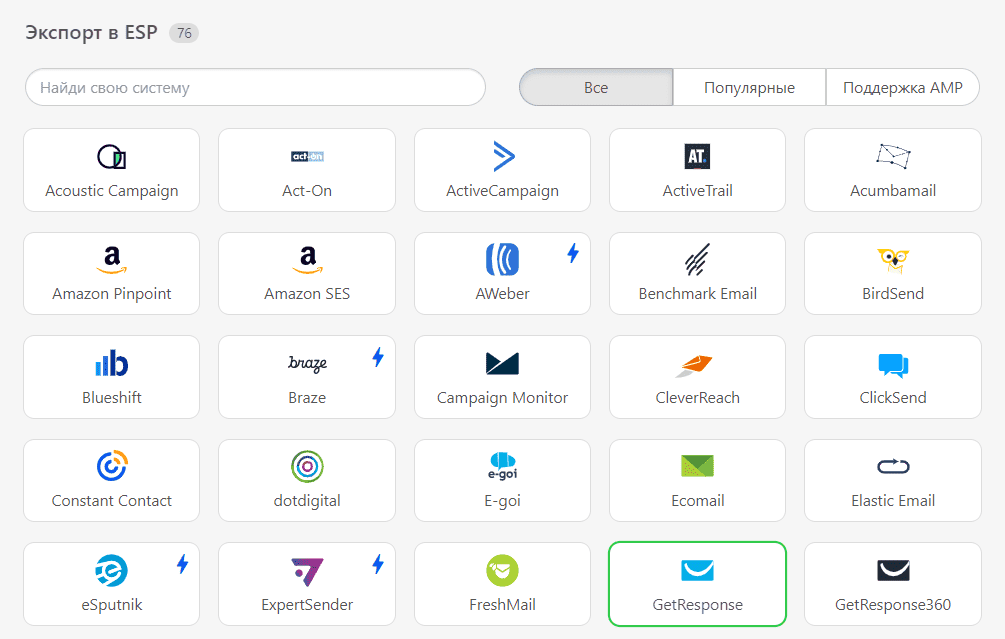Click the 76 count badge
Viewport: 1005px width, 639px height.
[x=184, y=33]
